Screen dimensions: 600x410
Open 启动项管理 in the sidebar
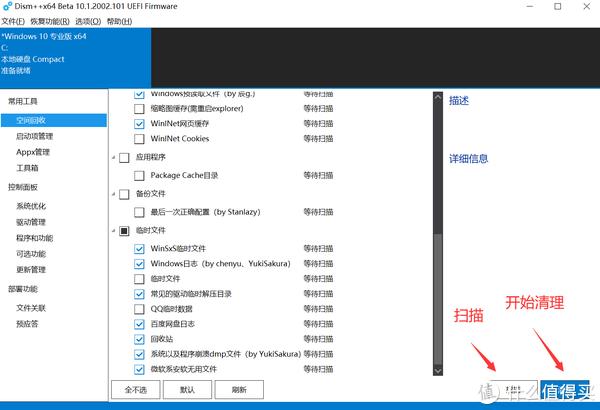tap(34, 136)
